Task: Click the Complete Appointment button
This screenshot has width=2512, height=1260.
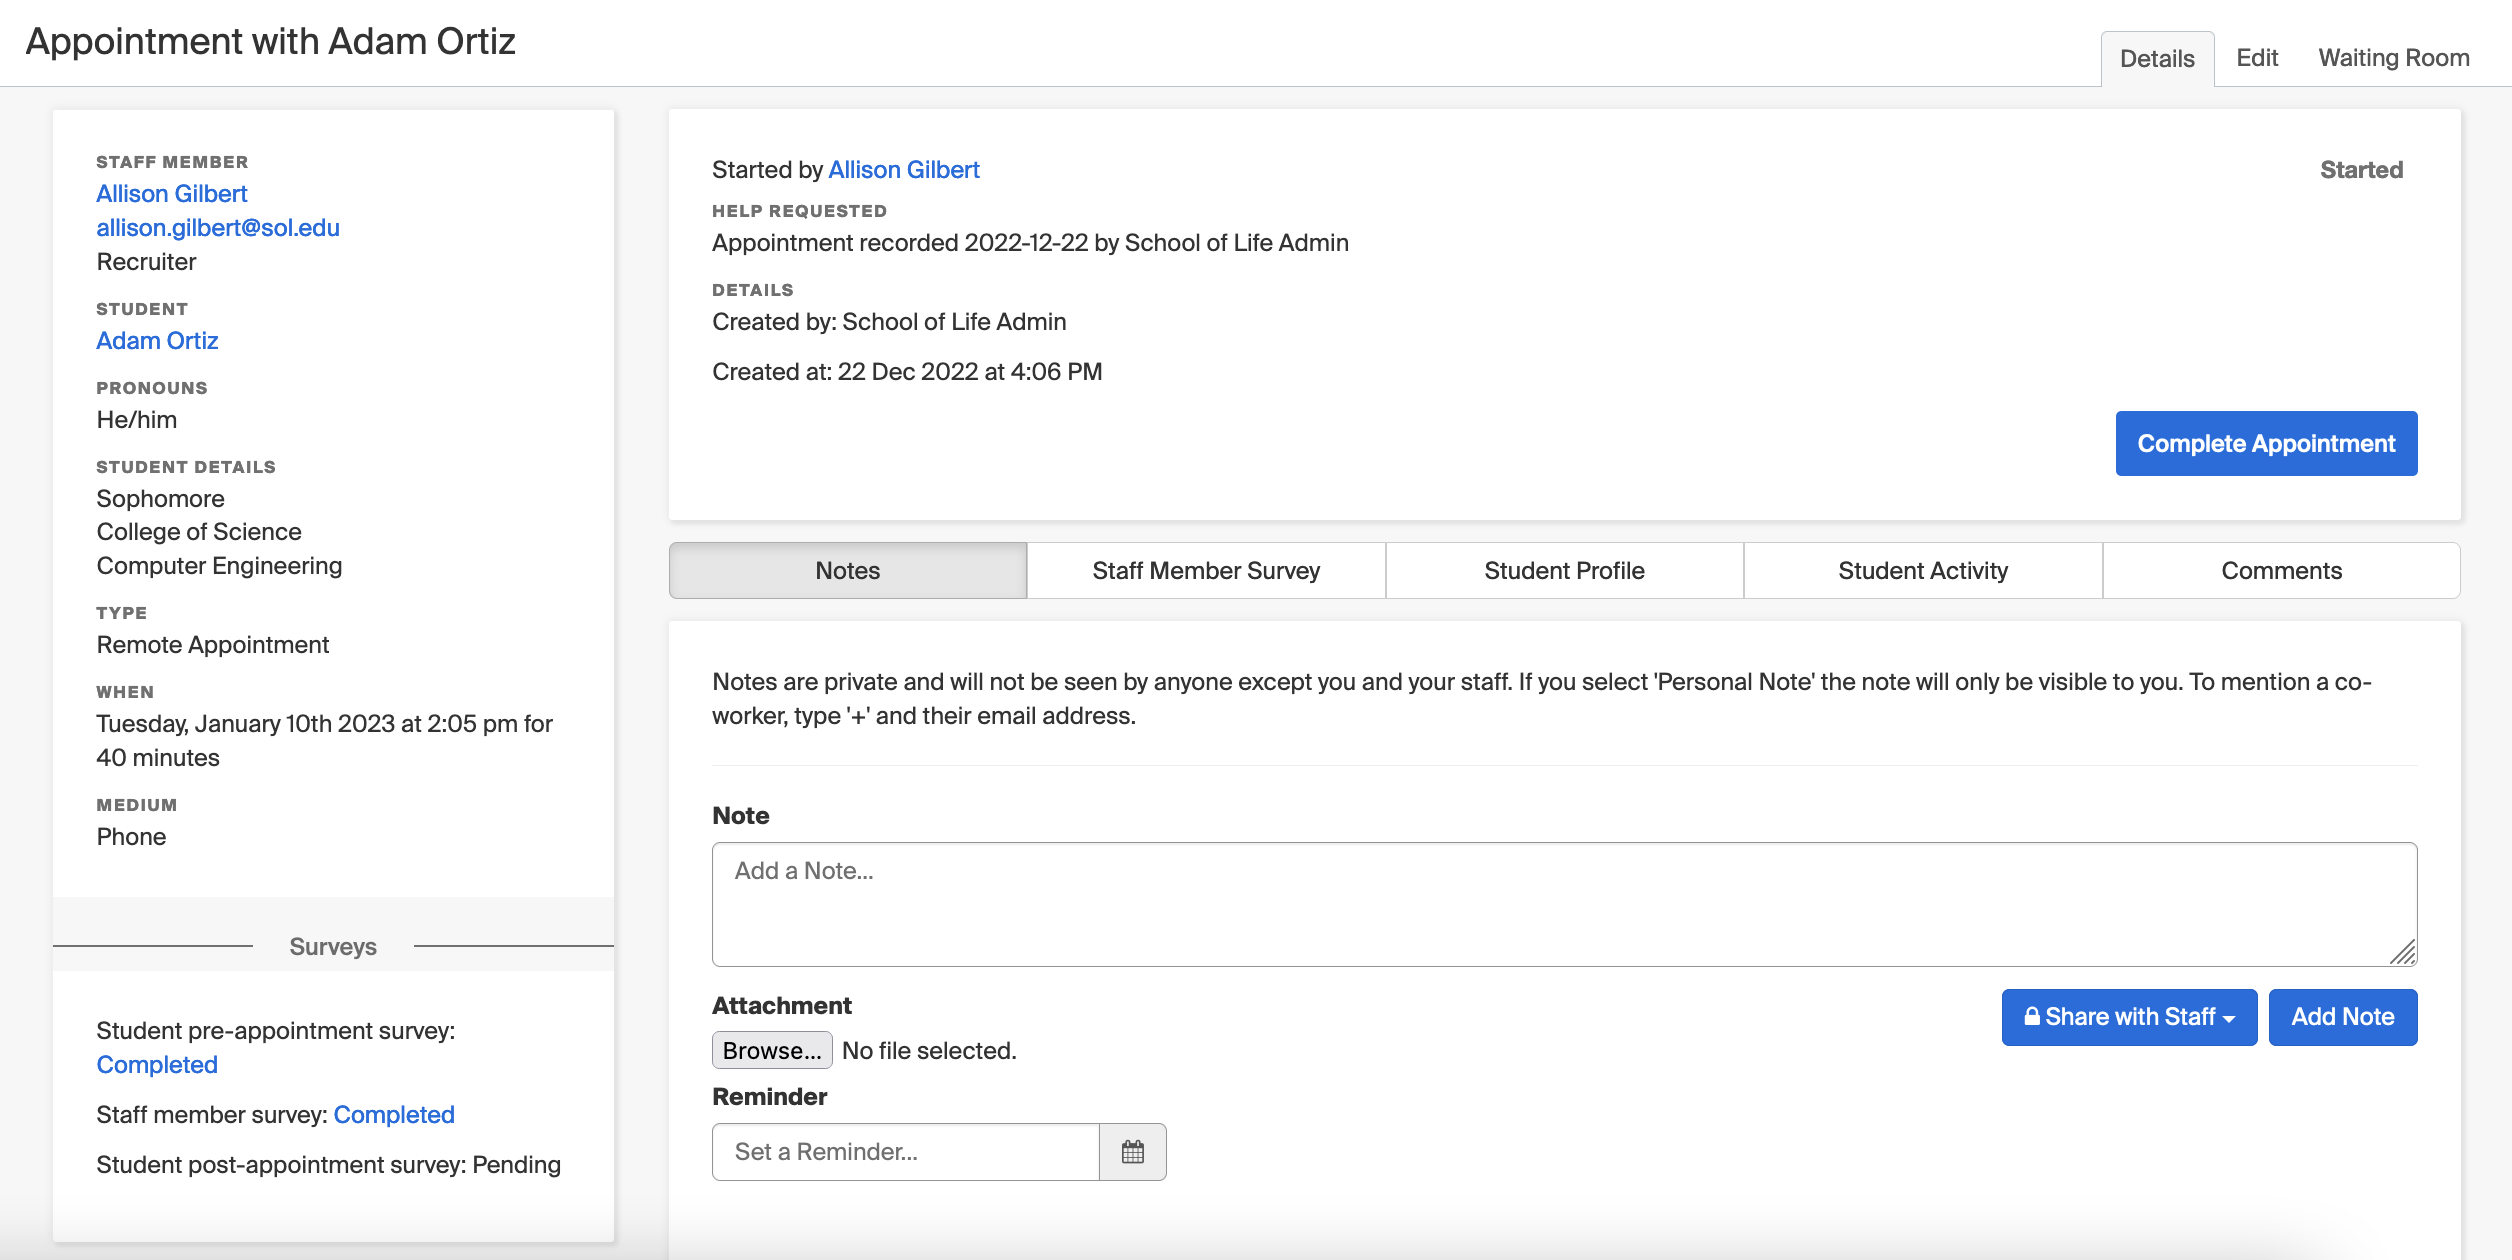Action: pos(2265,443)
